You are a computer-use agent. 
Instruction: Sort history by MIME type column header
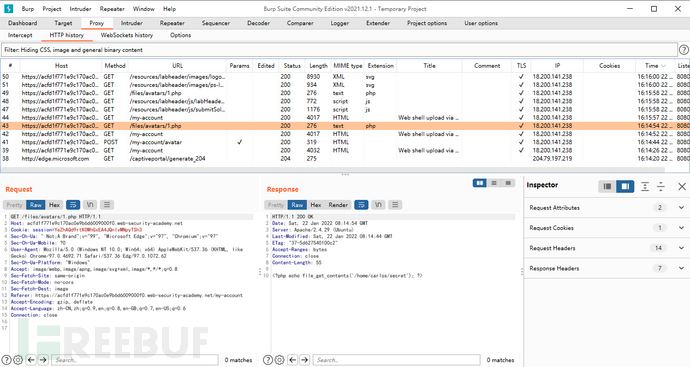[347, 66]
